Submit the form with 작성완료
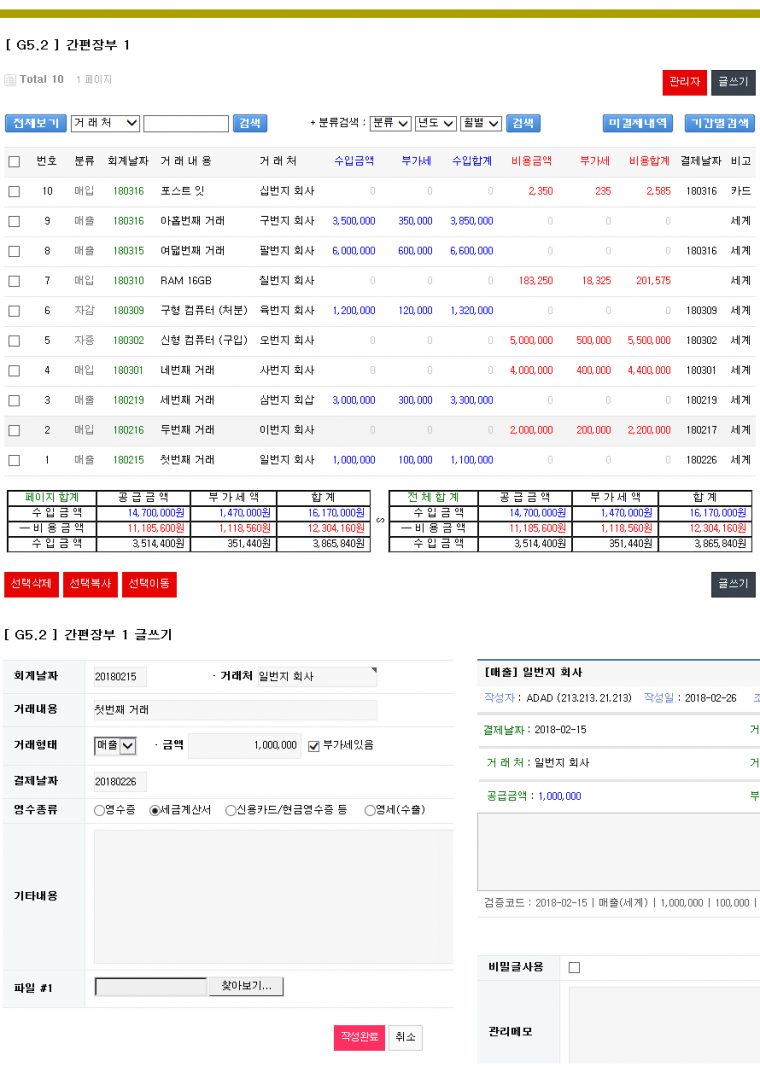Image resolution: width=760 pixels, height=1067 pixels. coord(359,1037)
